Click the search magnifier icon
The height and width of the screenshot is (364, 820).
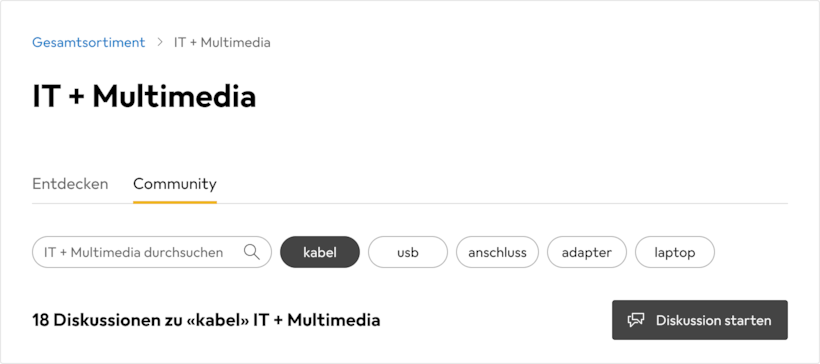pos(252,252)
